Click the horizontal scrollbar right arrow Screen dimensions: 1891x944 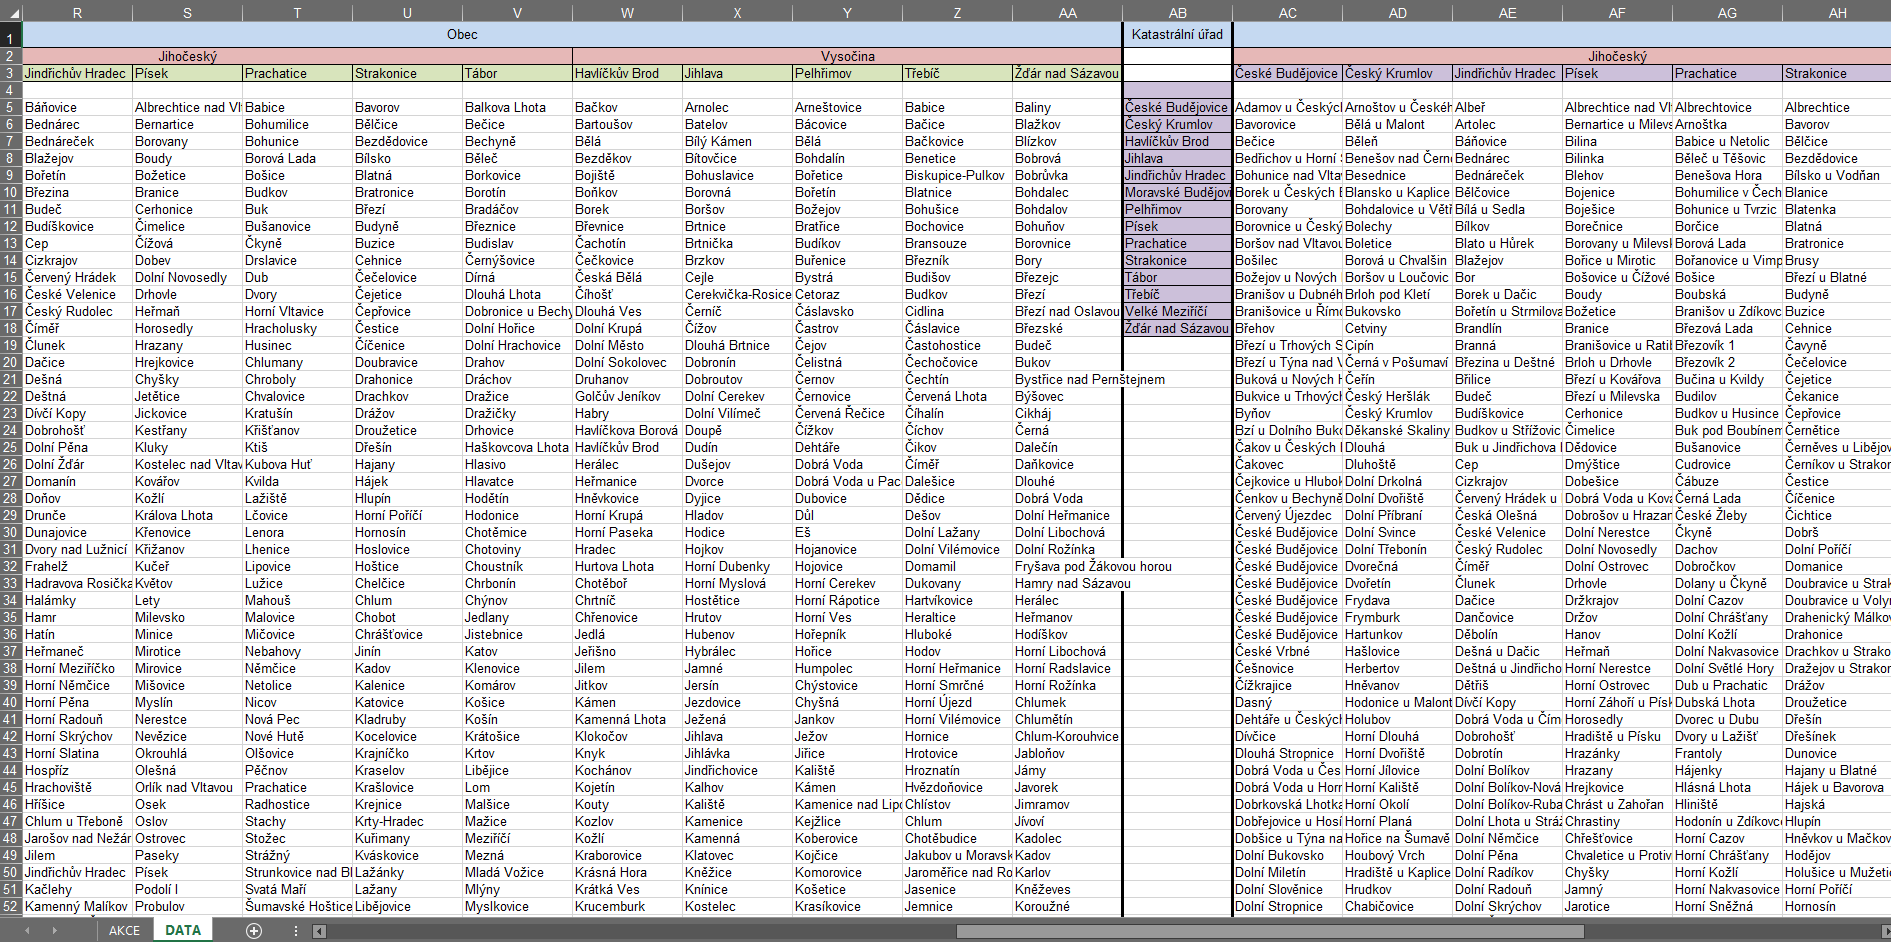pos(1884,931)
